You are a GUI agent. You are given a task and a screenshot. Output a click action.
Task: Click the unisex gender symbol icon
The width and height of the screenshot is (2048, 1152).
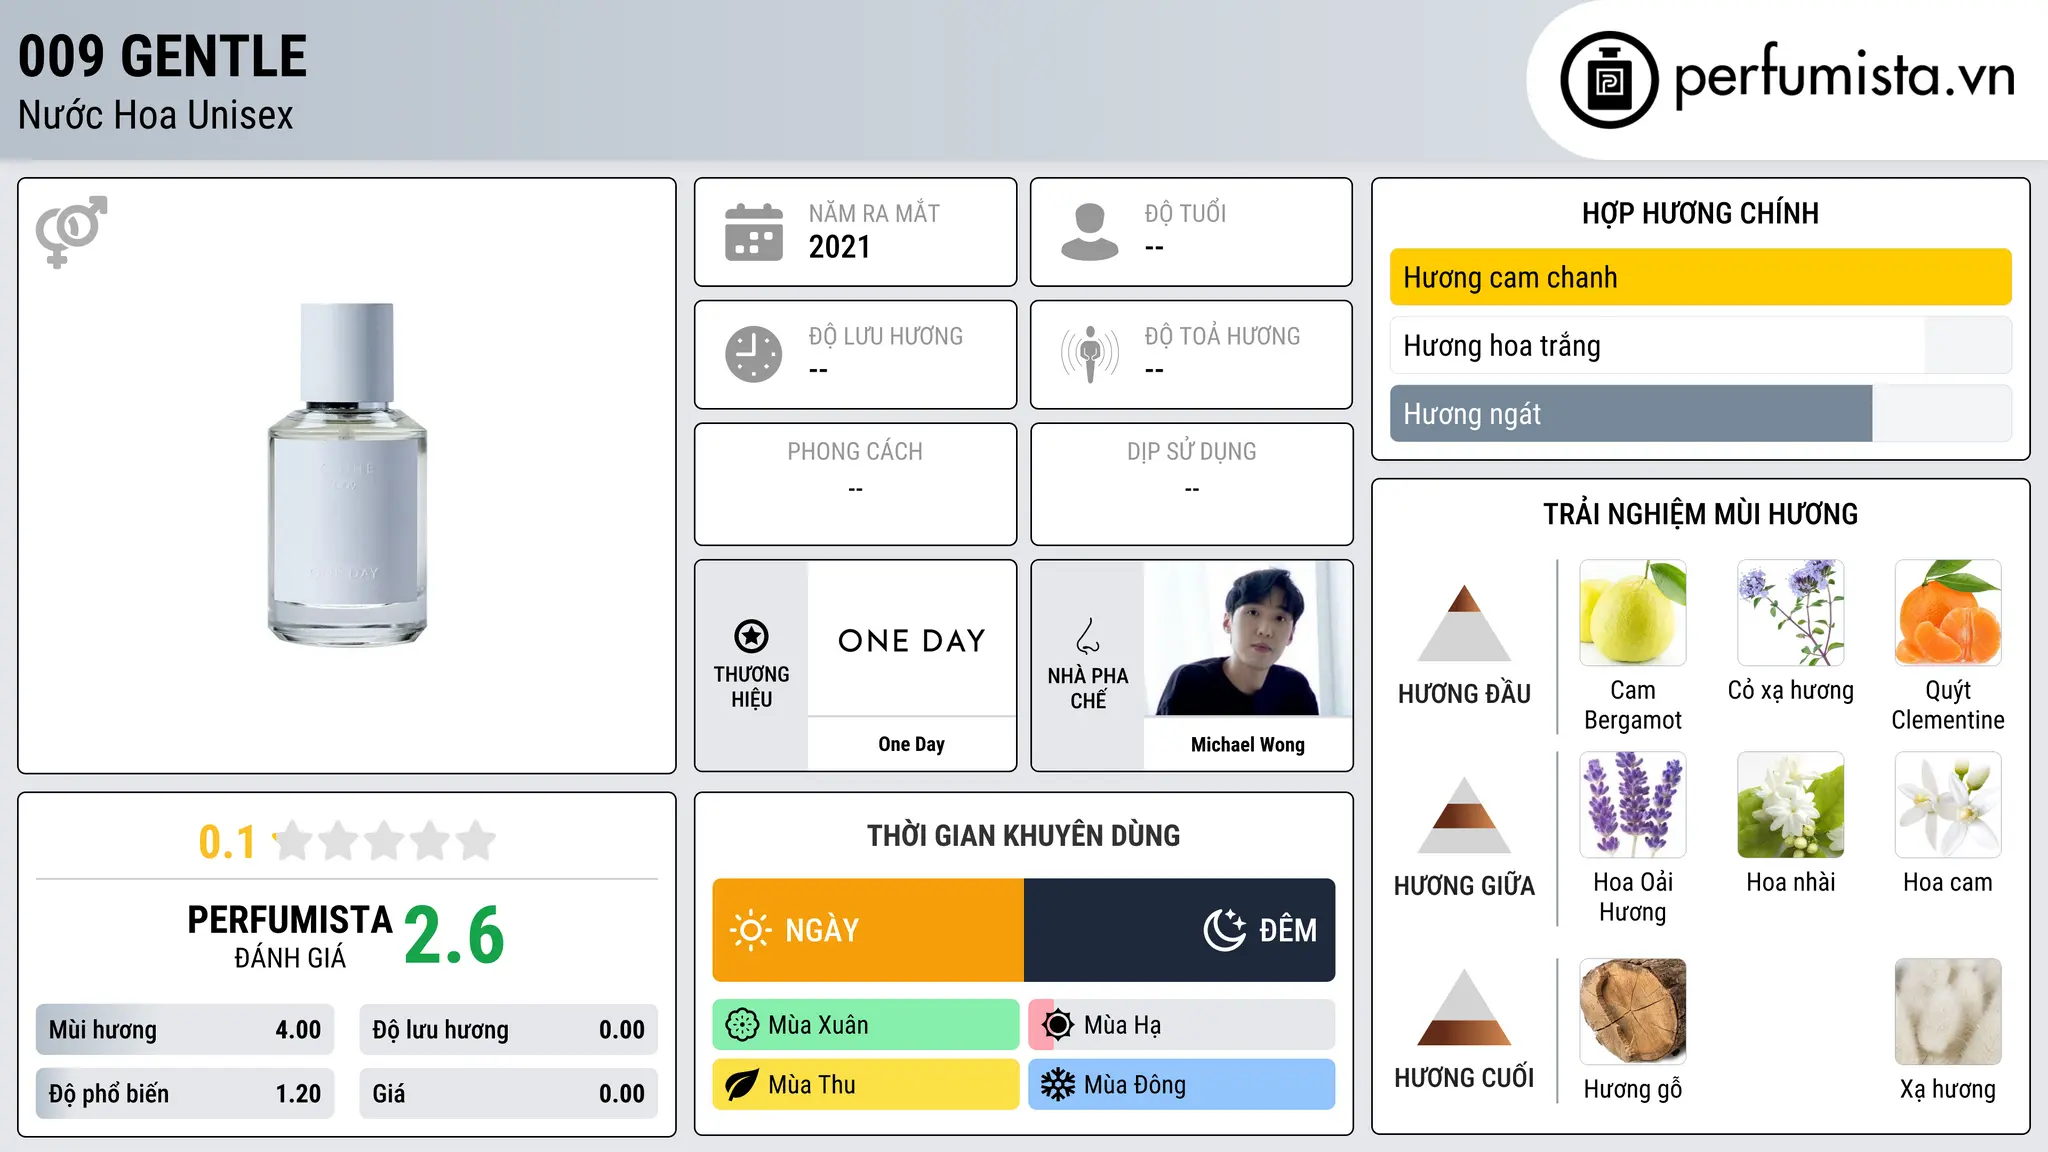point(71,232)
